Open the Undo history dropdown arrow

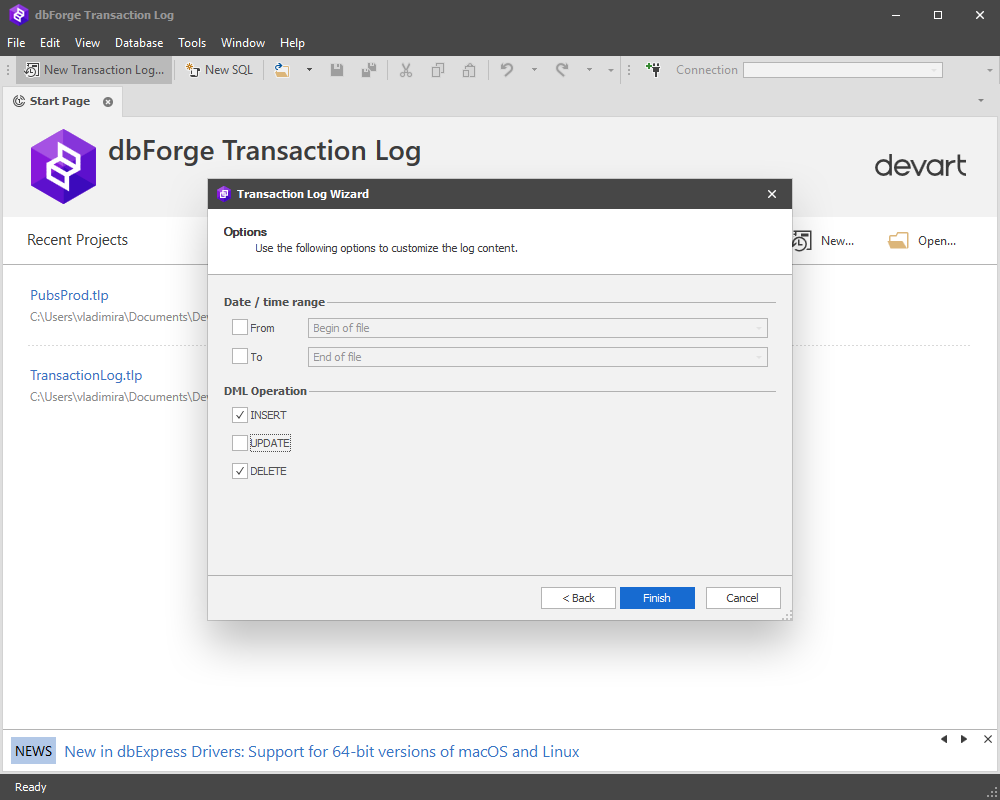pos(534,70)
